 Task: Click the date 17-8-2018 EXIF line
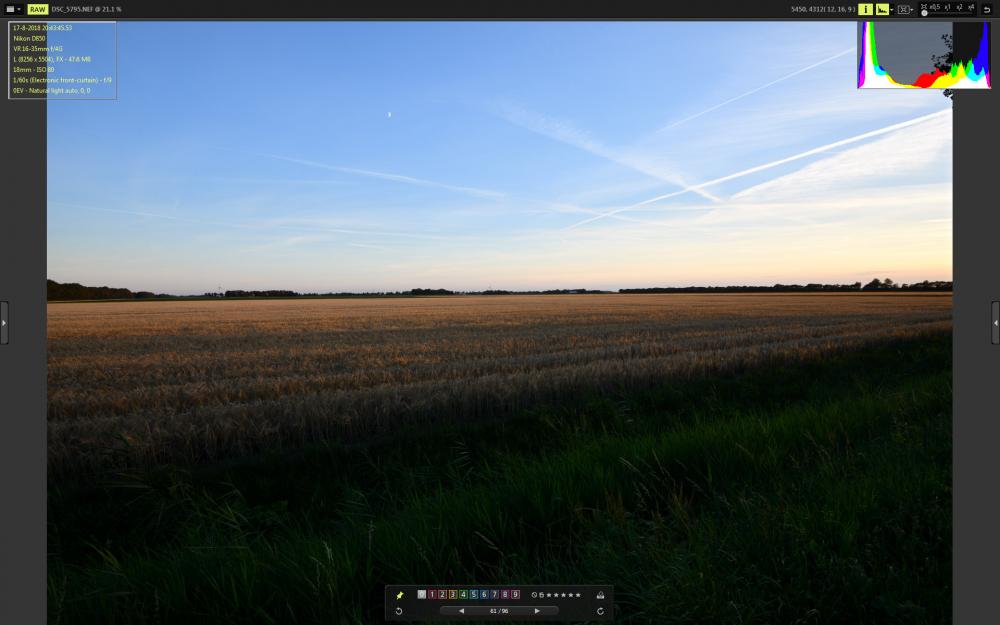pyautogui.click(x=42, y=28)
